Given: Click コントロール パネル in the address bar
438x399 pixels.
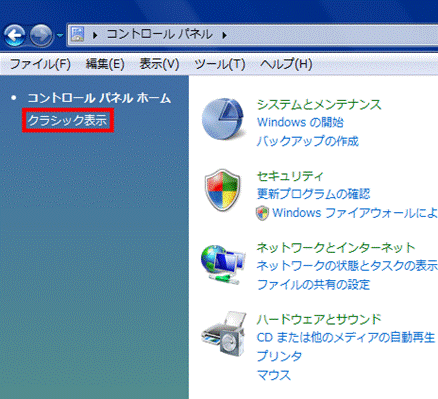Looking at the screenshot, I should [159, 34].
